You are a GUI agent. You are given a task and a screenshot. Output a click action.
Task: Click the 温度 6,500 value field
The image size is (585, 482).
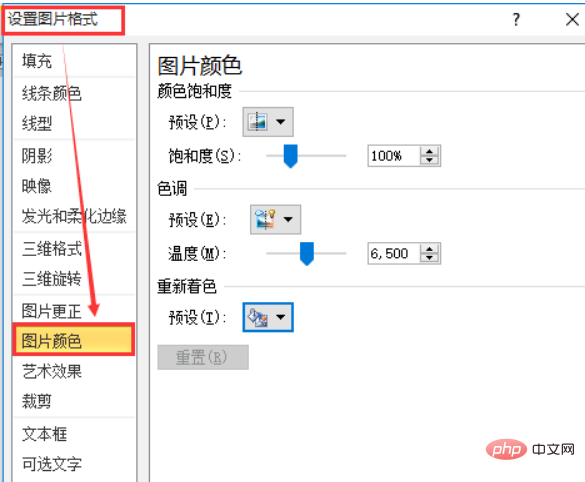click(x=394, y=253)
